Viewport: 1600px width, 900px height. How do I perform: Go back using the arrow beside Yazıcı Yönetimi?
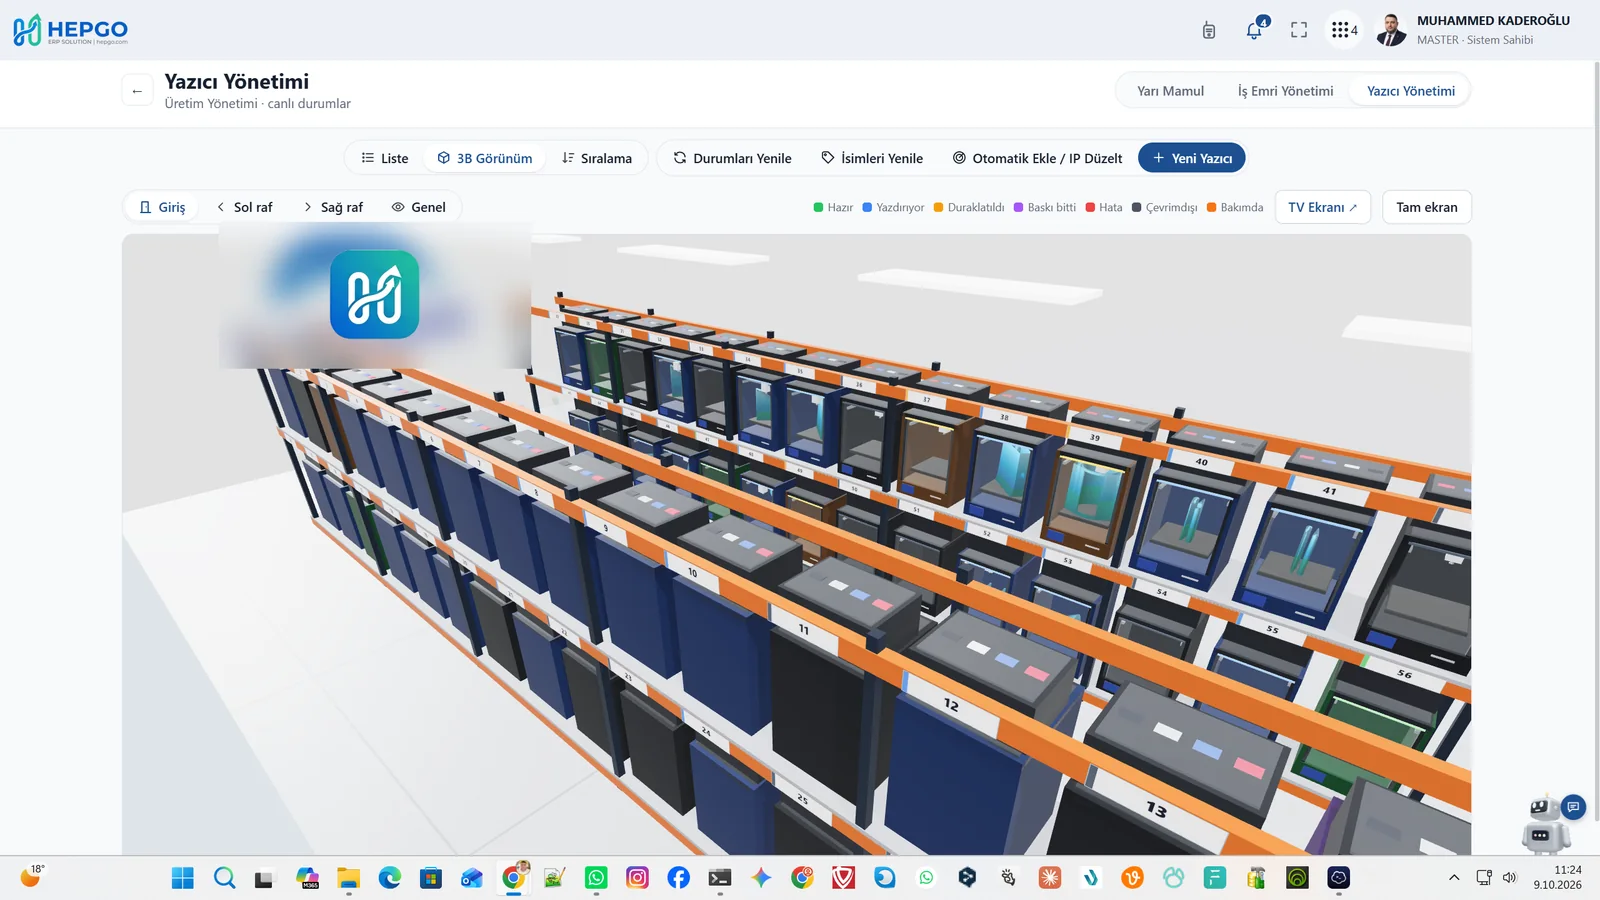coord(137,90)
